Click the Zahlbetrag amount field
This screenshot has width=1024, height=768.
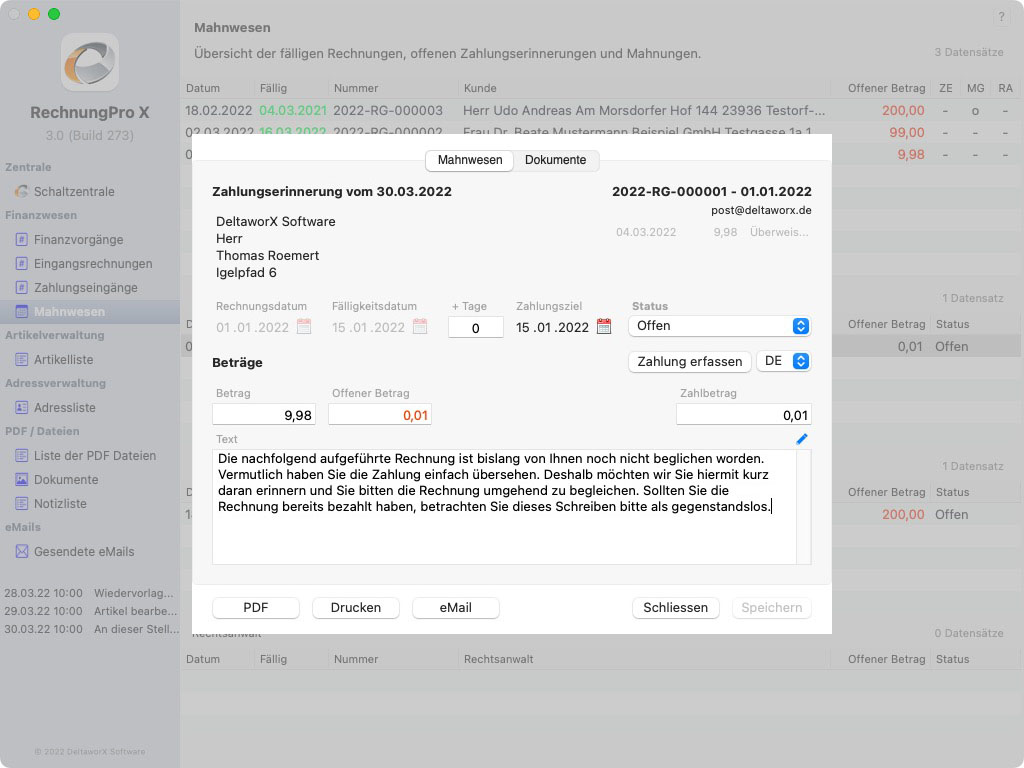tap(743, 415)
